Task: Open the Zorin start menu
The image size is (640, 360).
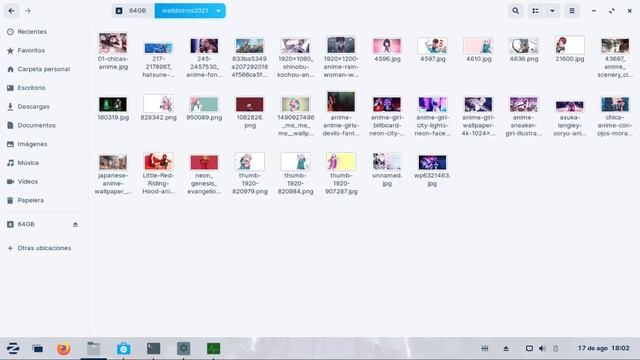Action: click(13, 349)
